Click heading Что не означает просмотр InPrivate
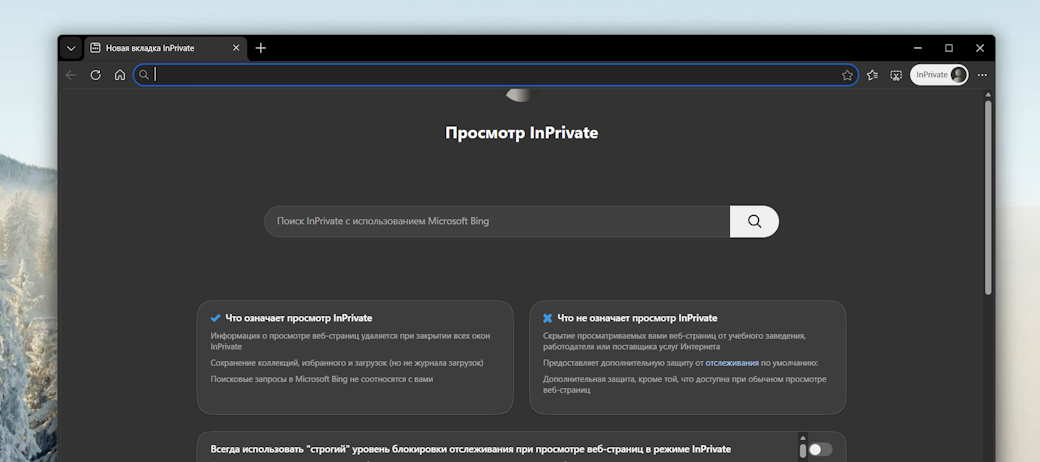Image resolution: width=1040 pixels, height=462 pixels. (x=637, y=318)
